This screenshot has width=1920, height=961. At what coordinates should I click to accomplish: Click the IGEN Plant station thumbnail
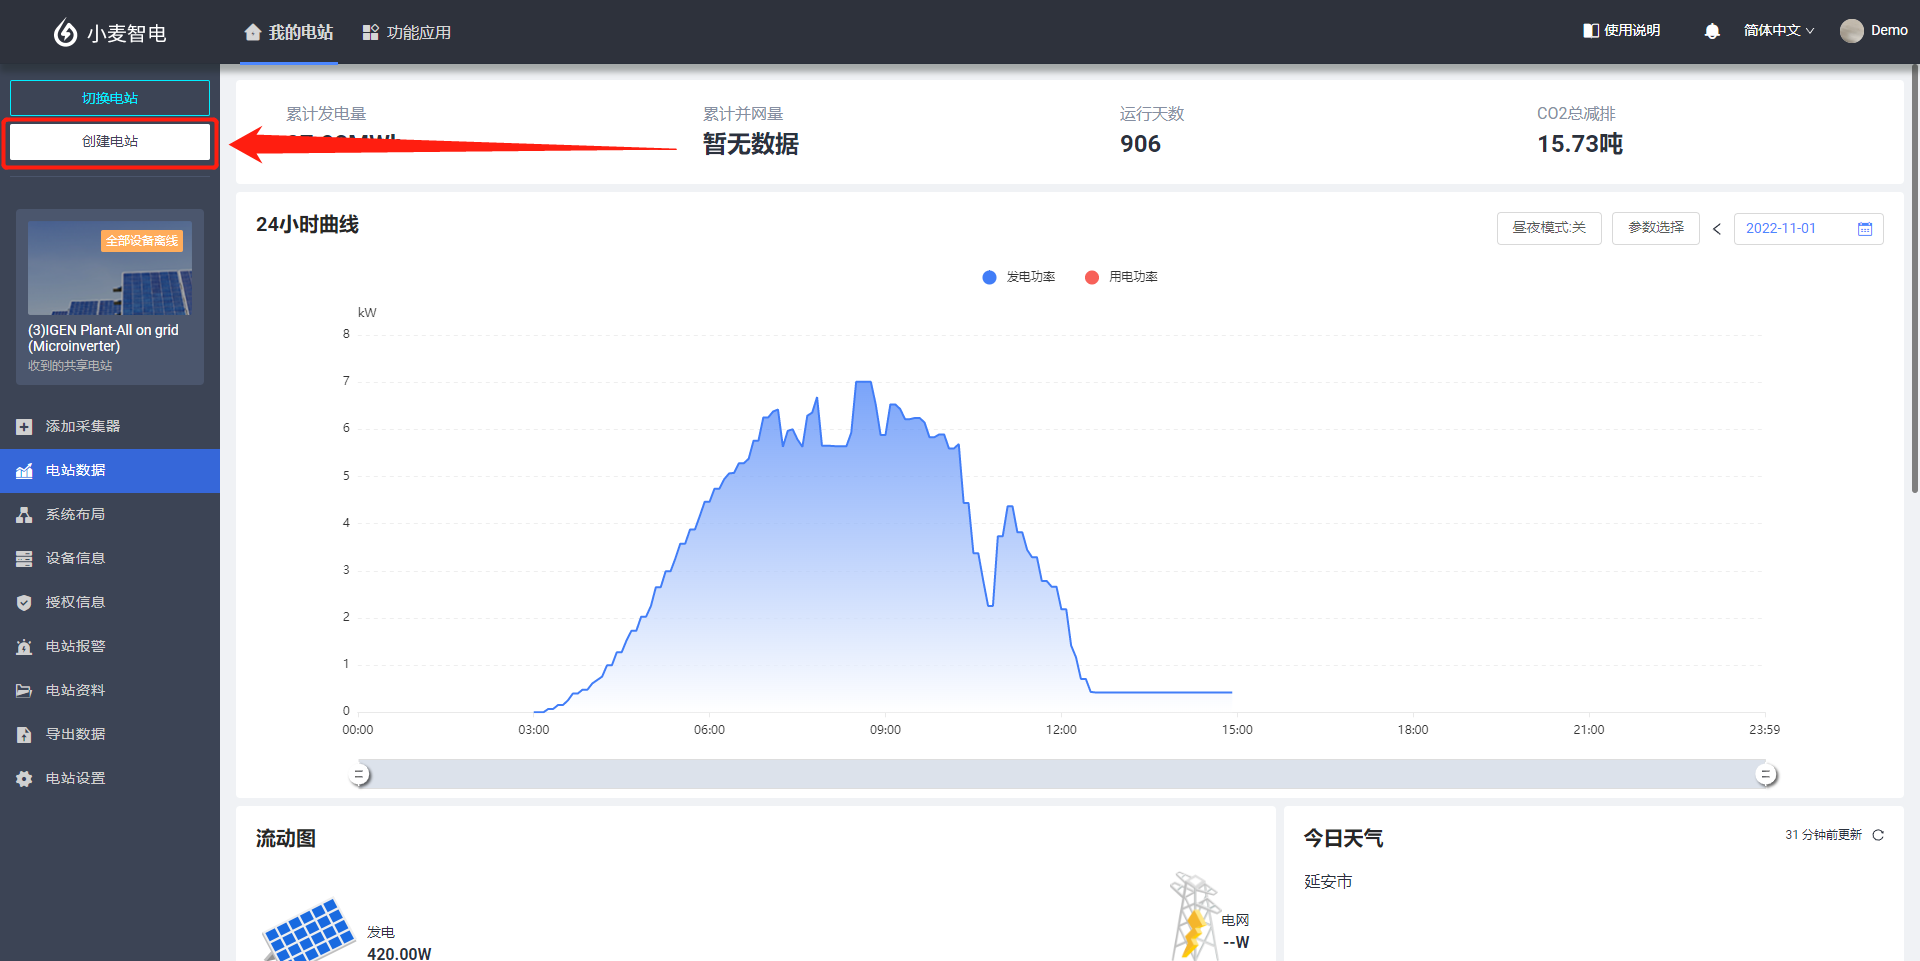pos(110,270)
